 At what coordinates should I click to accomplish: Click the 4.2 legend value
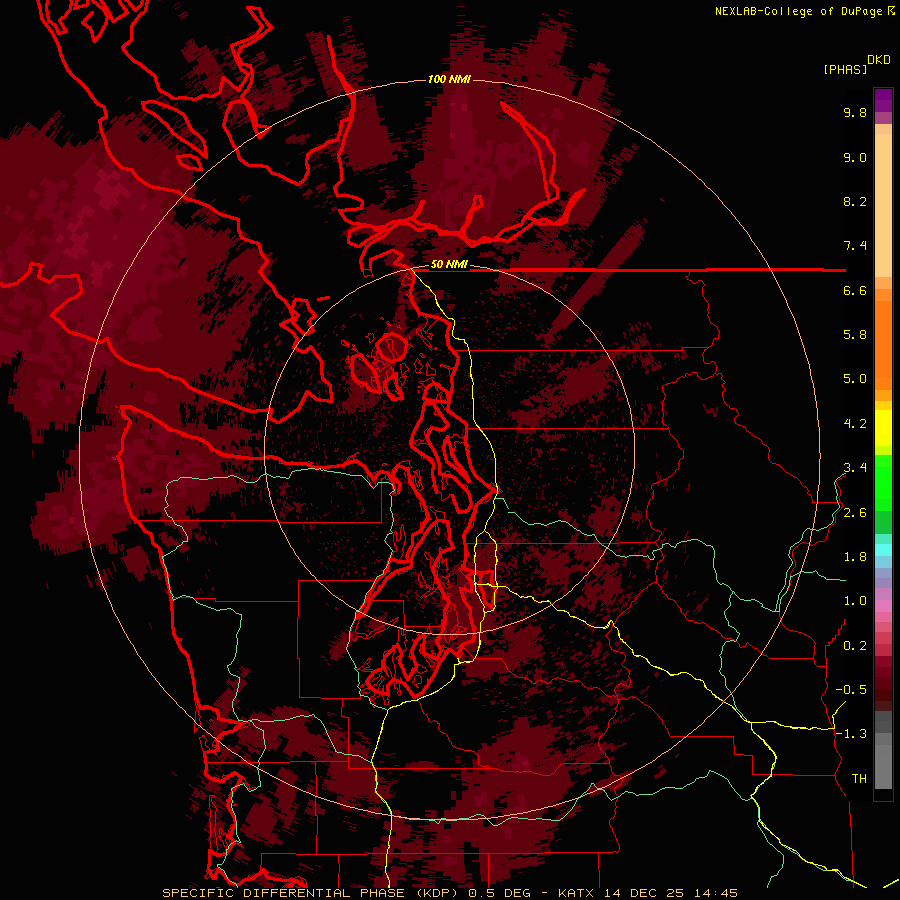[x=855, y=424]
